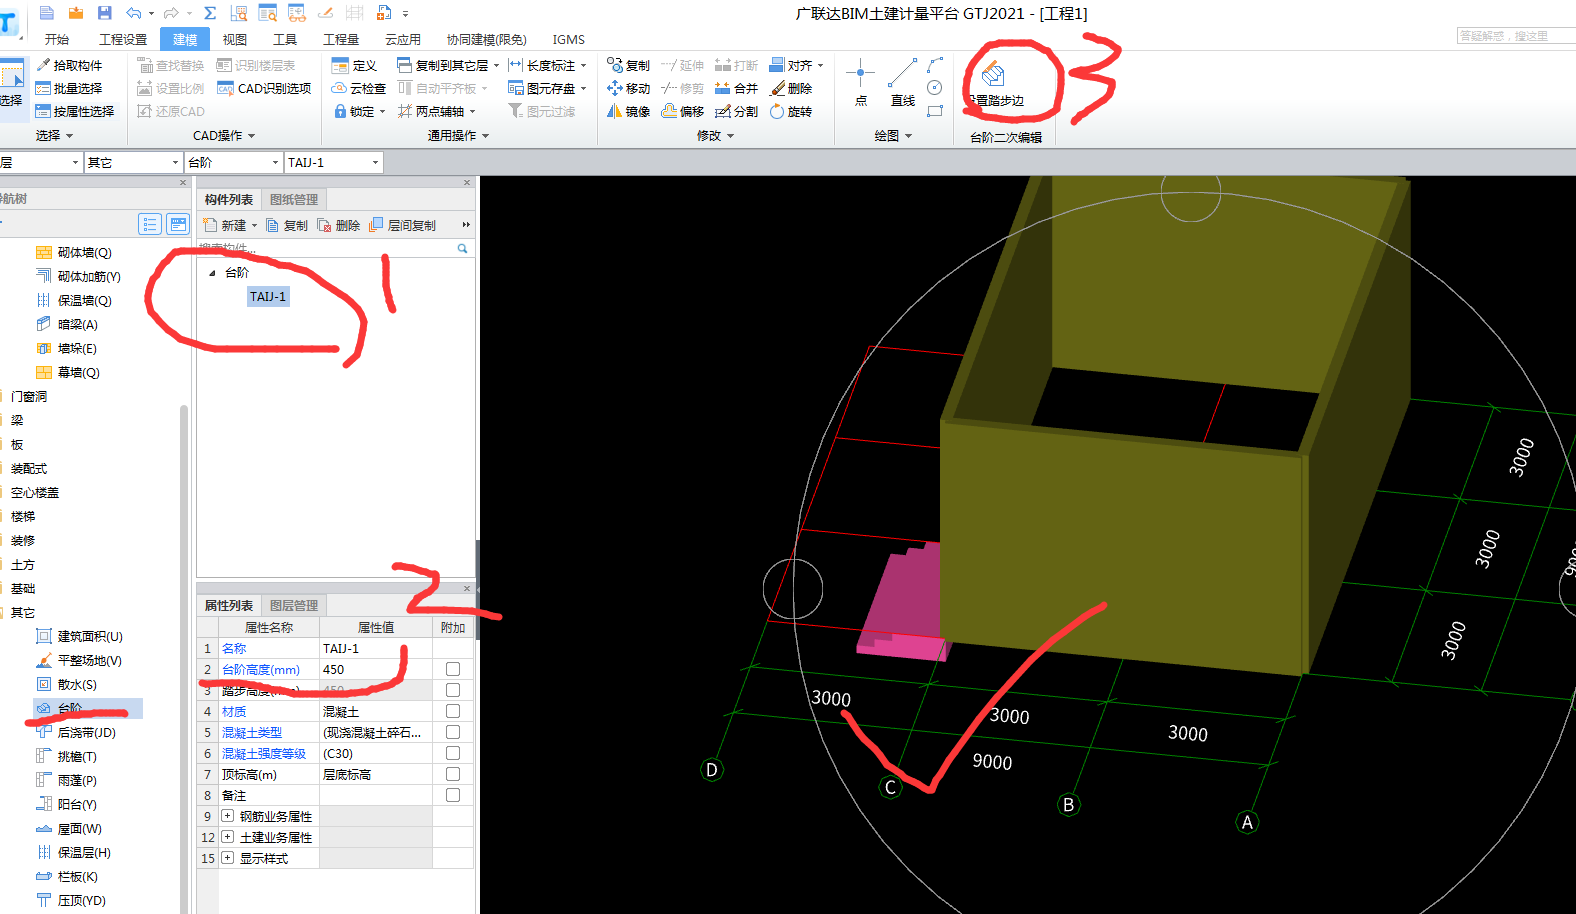The width and height of the screenshot is (1576, 914).
Task: Open the 对齐 align dropdown
Action: tap(820, 65)
